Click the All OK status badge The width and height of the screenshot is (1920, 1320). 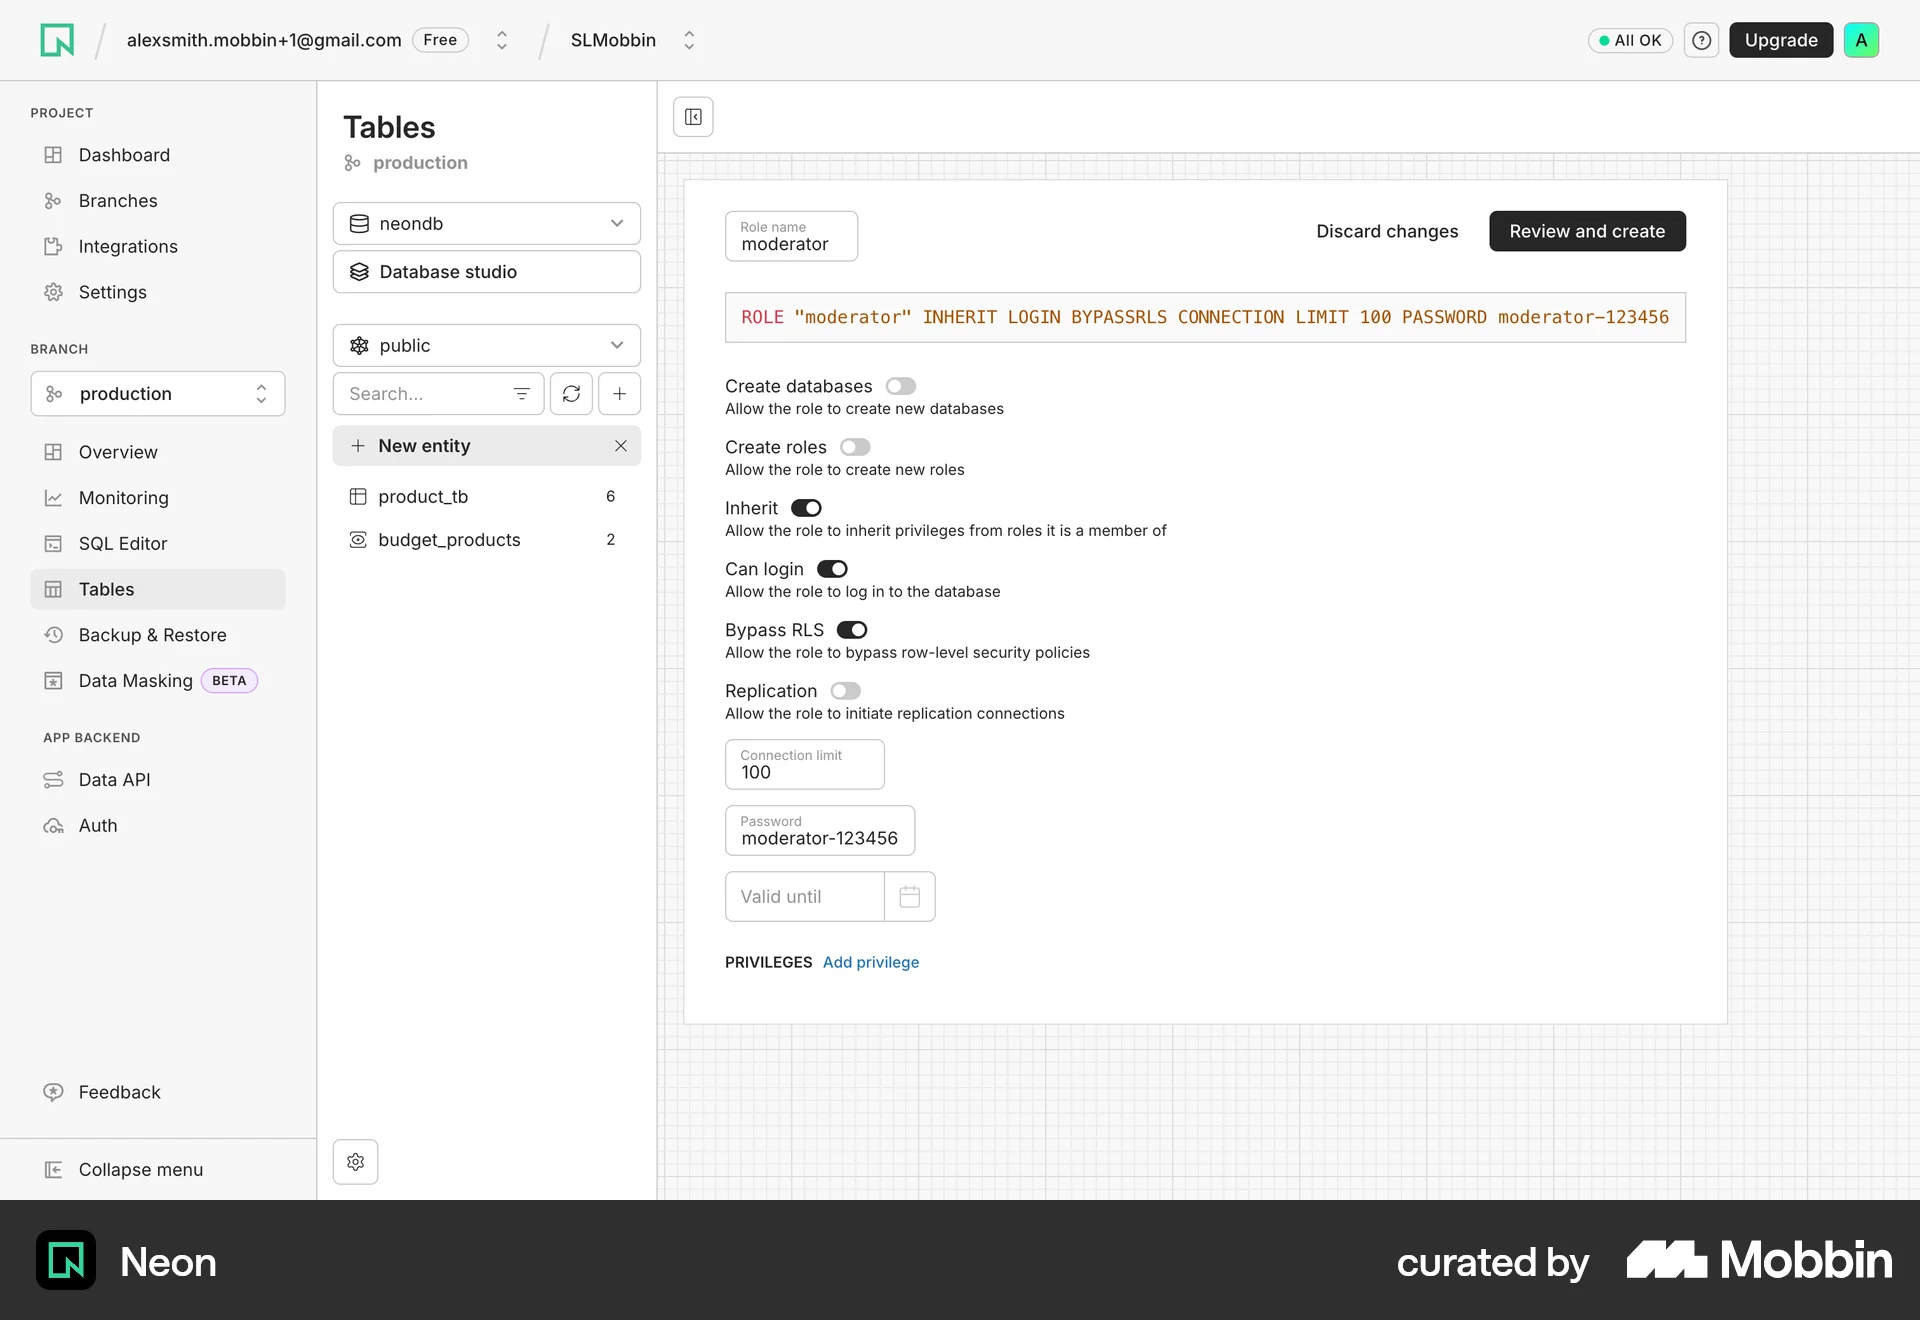[x=1630, y=40]
